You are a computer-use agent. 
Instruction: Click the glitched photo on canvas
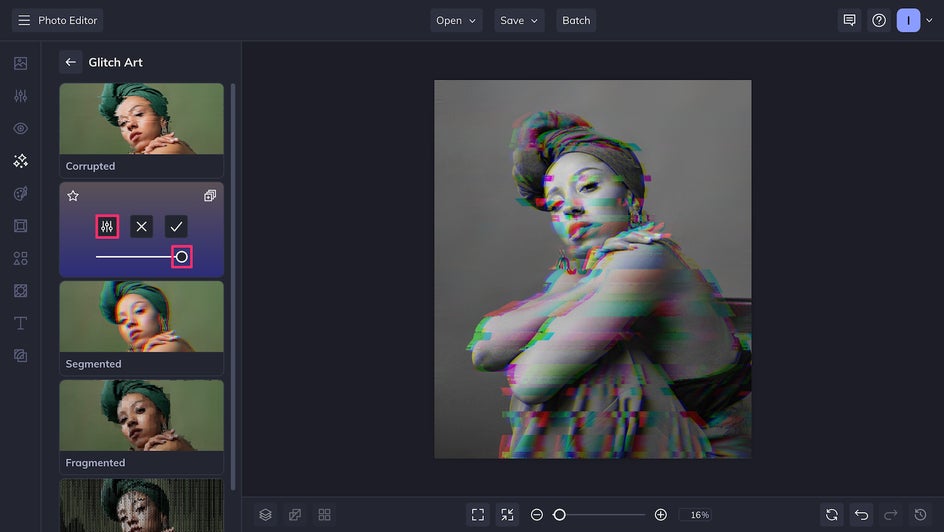(x=592, y=269)
